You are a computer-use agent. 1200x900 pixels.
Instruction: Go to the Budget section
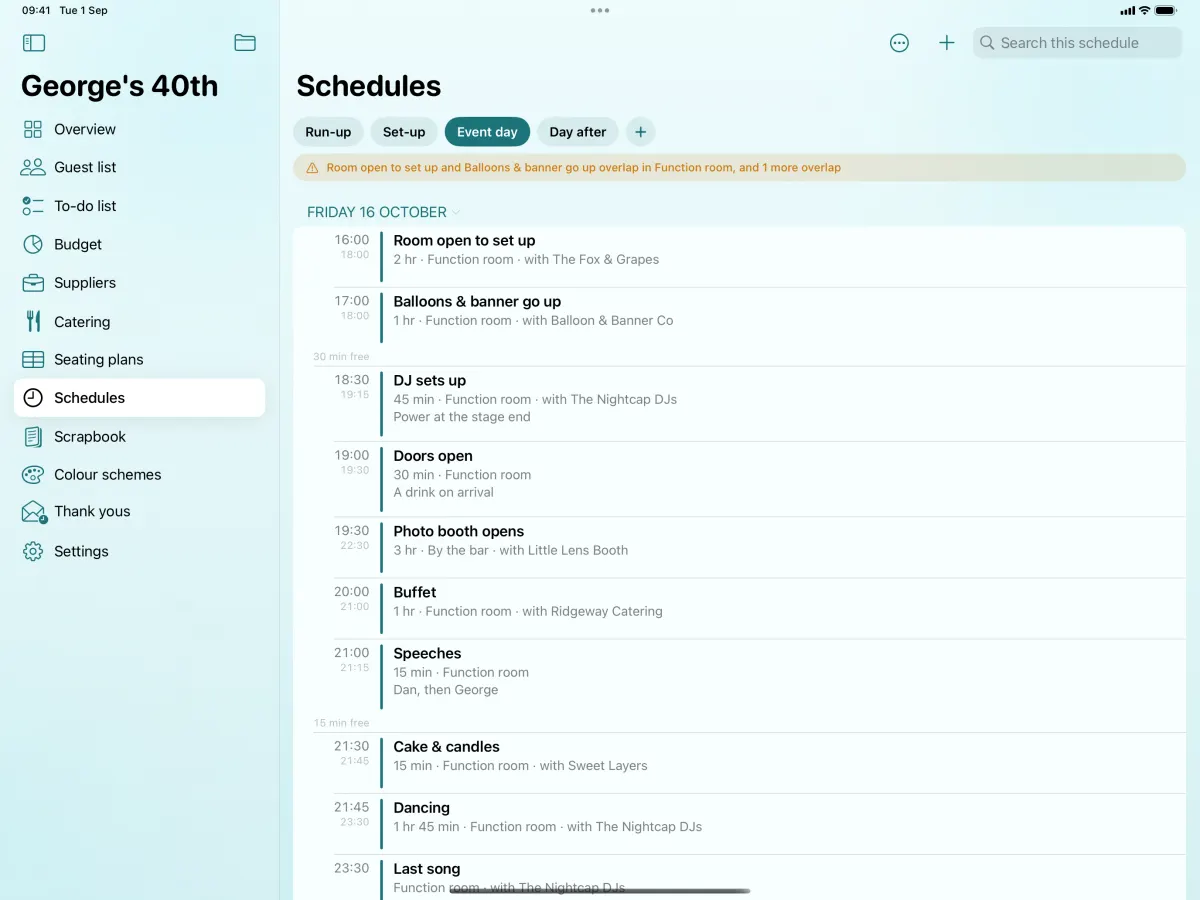pyautogui.click(x=140, y=244)
